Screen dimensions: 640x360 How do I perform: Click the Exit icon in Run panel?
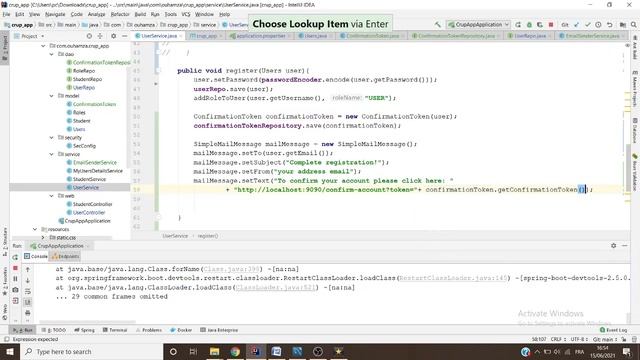click(15, 301)
